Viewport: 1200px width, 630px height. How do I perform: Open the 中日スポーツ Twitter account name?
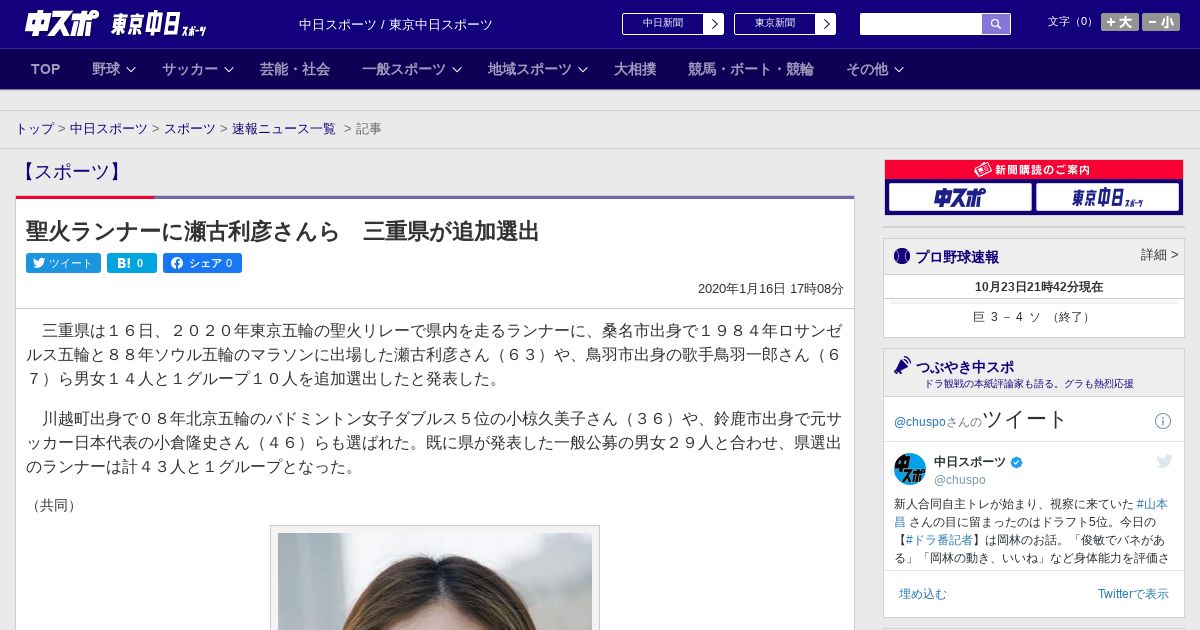coord(970,462)
